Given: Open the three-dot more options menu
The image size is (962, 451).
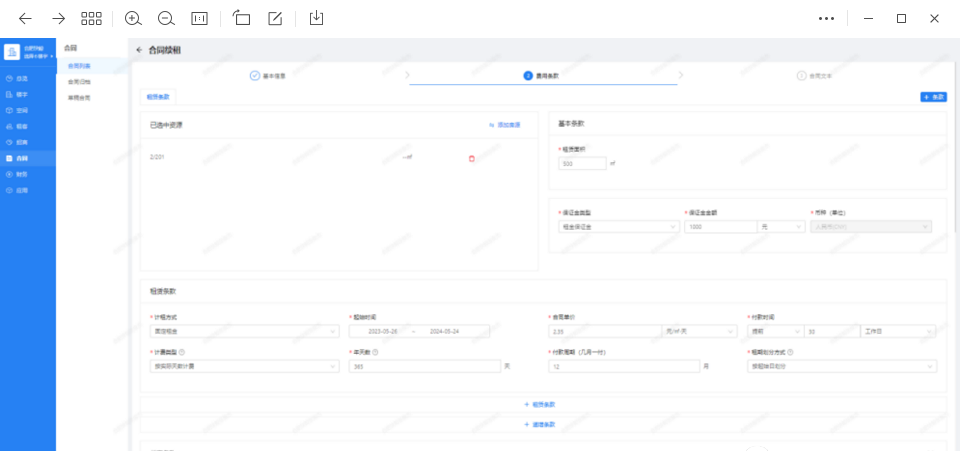Looking at the screenshot, I should click(x=826, y=18).
